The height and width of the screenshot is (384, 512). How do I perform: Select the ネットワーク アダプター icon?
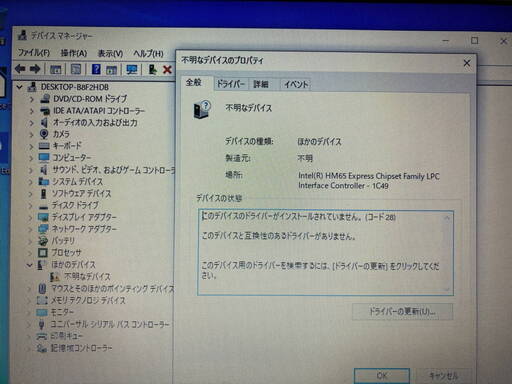(x=43, y=229)
